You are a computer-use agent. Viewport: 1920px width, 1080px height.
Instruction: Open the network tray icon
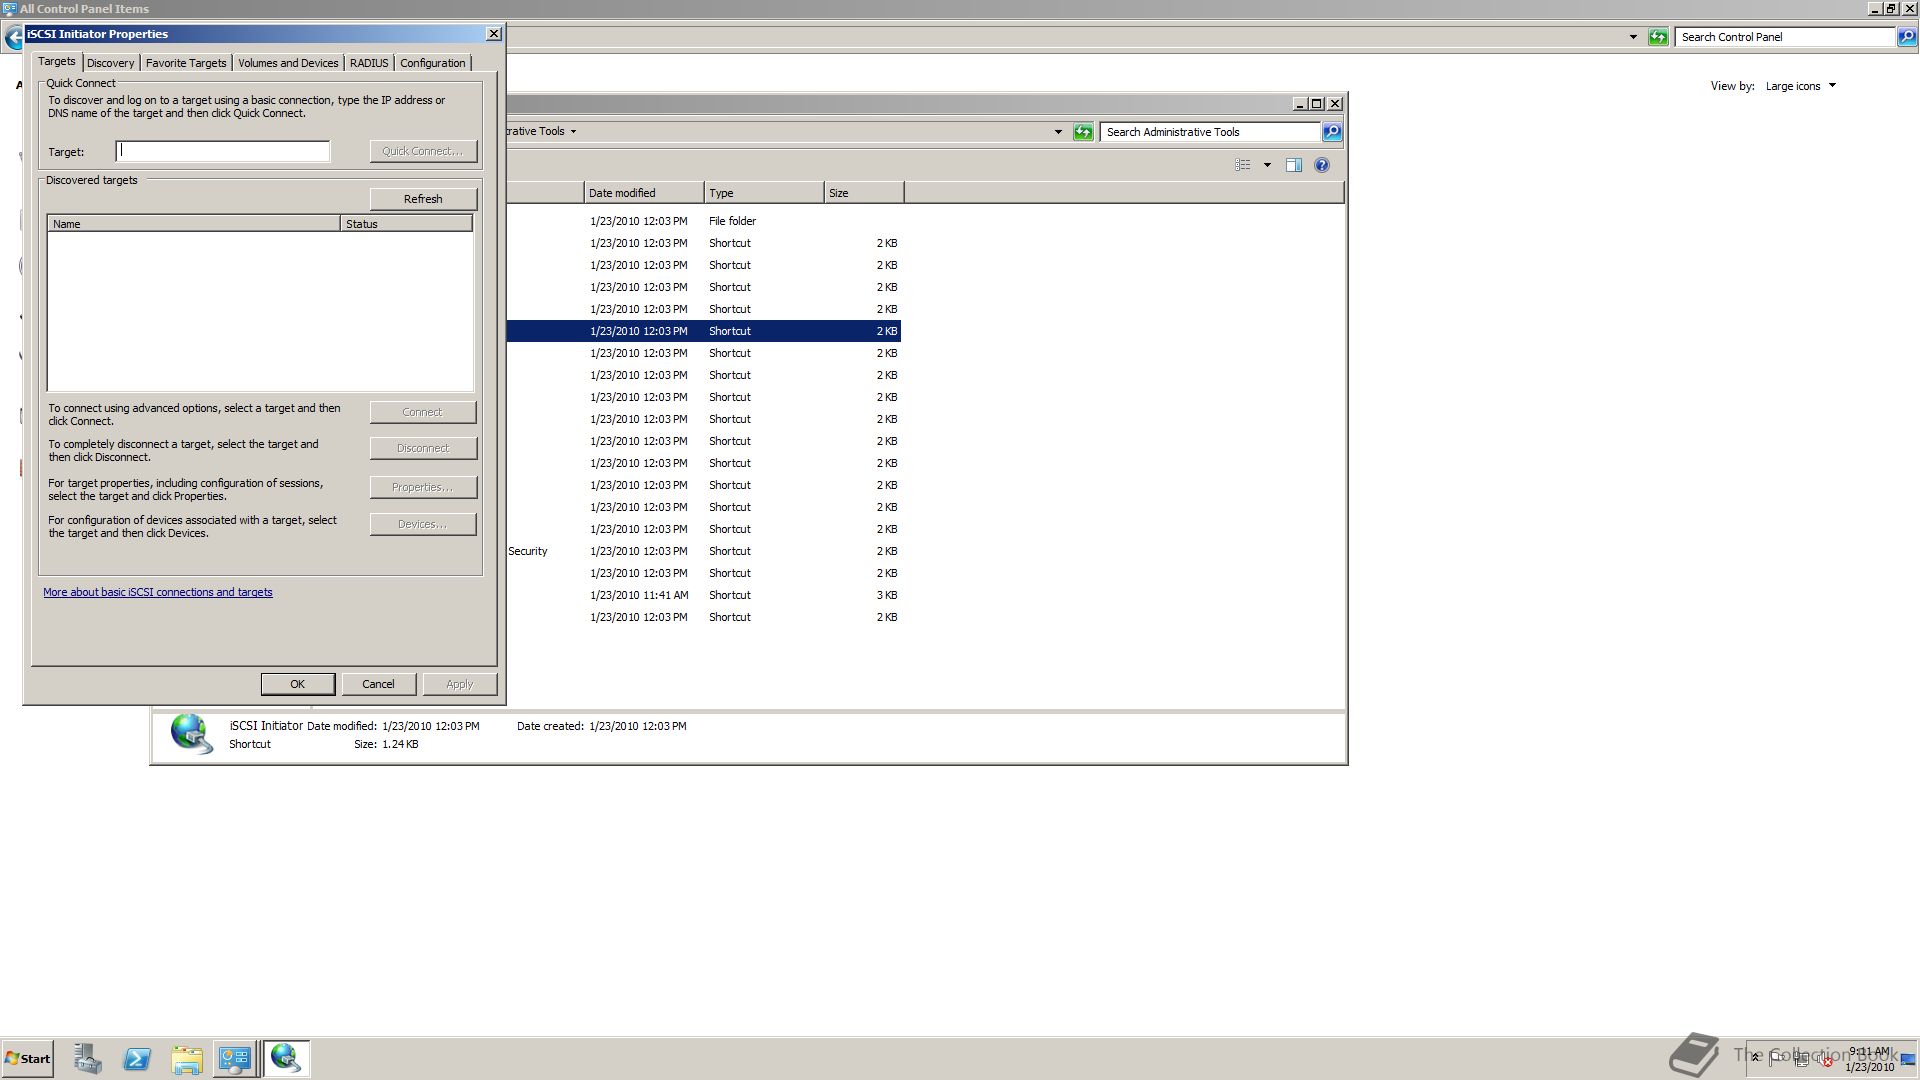[x=1801, y=1059]
